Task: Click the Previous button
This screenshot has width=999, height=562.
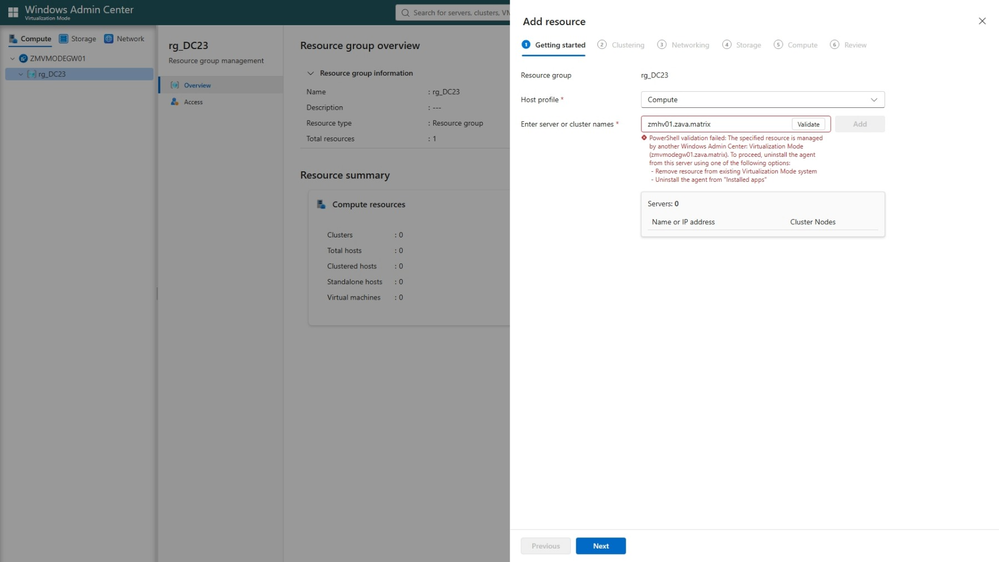Action: tap(545, 546)
